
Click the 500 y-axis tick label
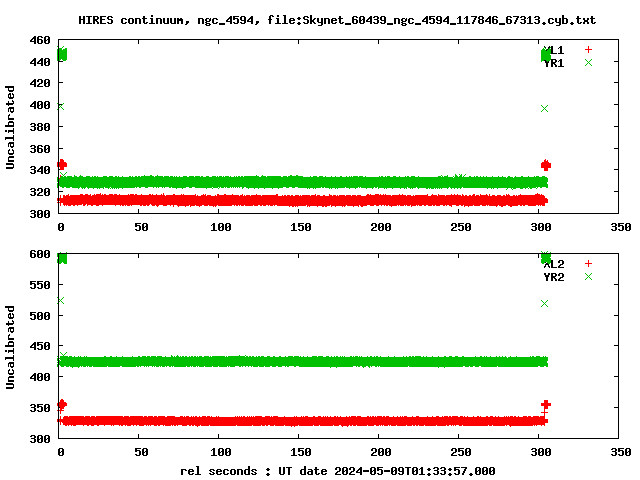(x=40, y=316)
